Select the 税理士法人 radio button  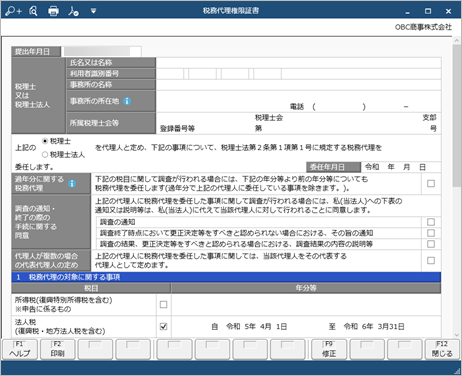tap(45, 154)
